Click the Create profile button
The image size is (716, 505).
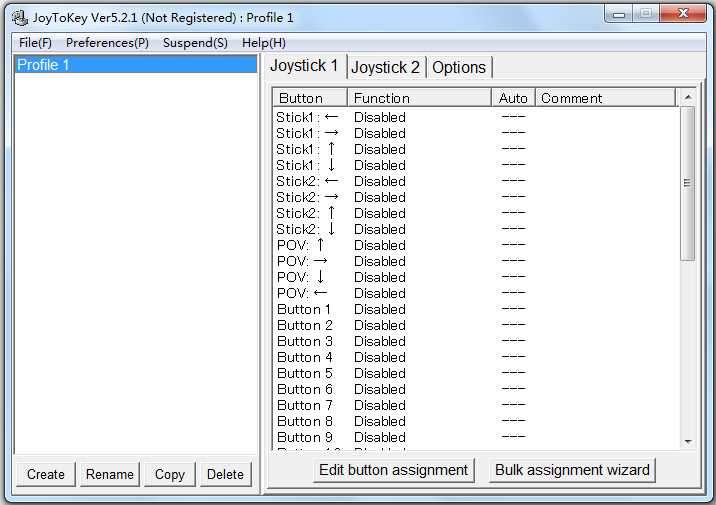(x=46, y=474)
